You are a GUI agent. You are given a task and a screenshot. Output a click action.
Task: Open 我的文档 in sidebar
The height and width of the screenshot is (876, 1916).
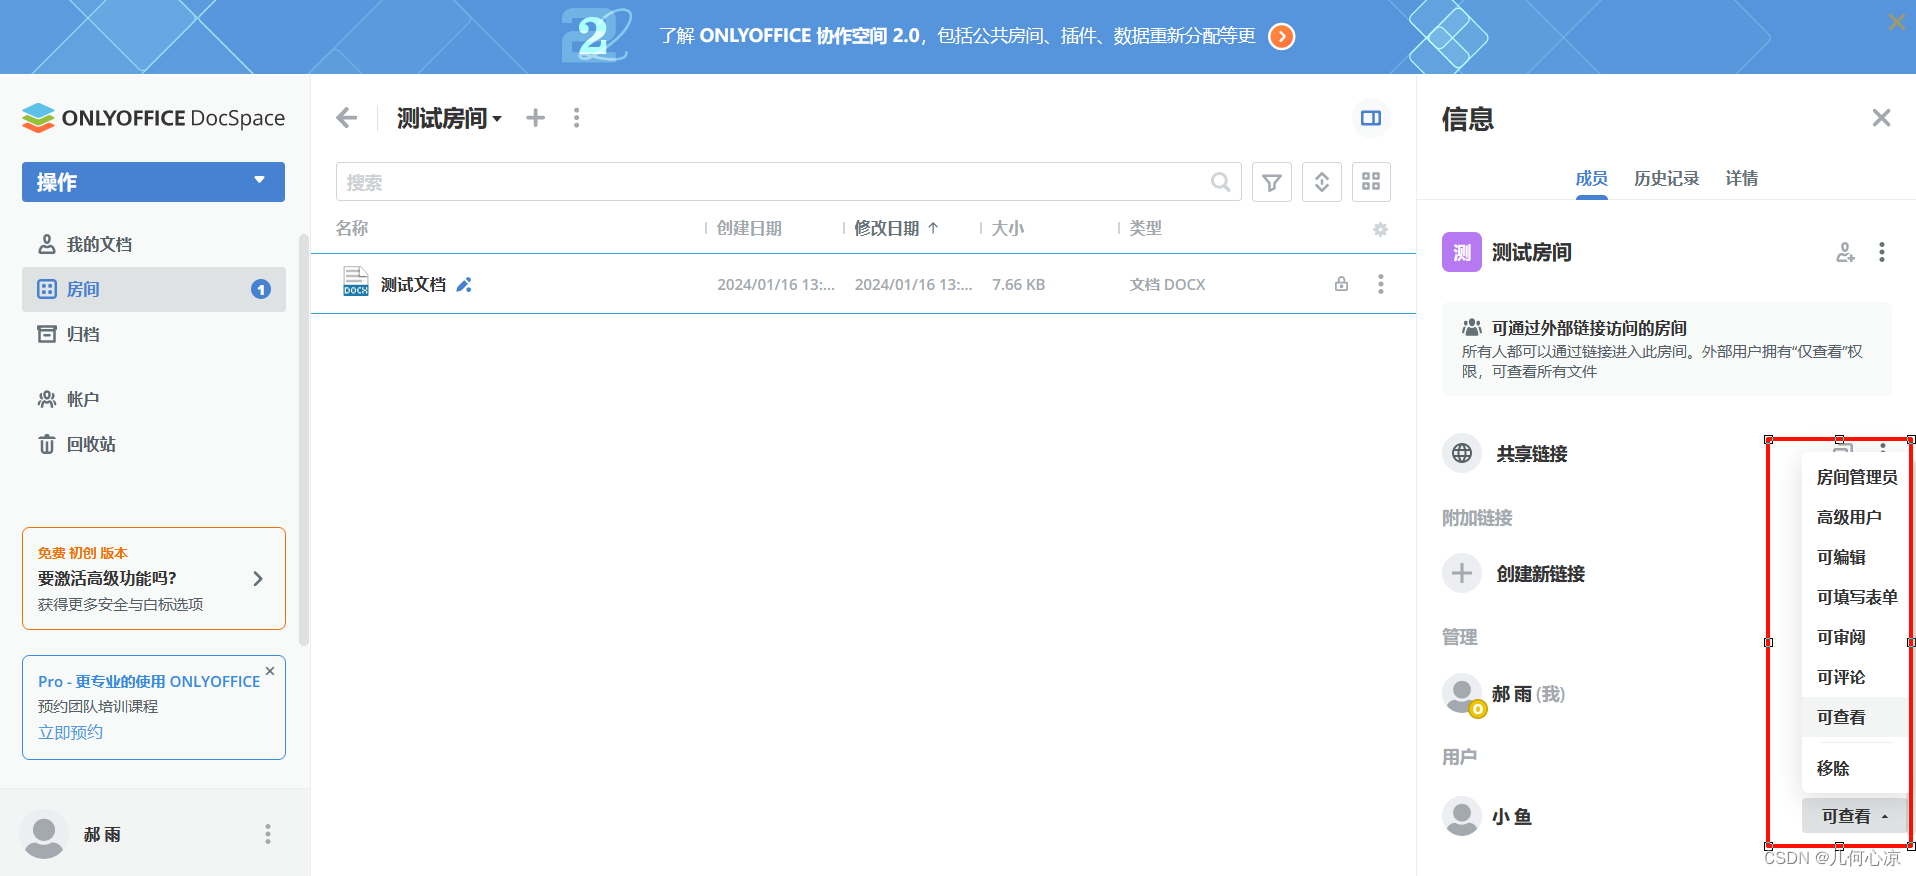[x=153, y=244]
